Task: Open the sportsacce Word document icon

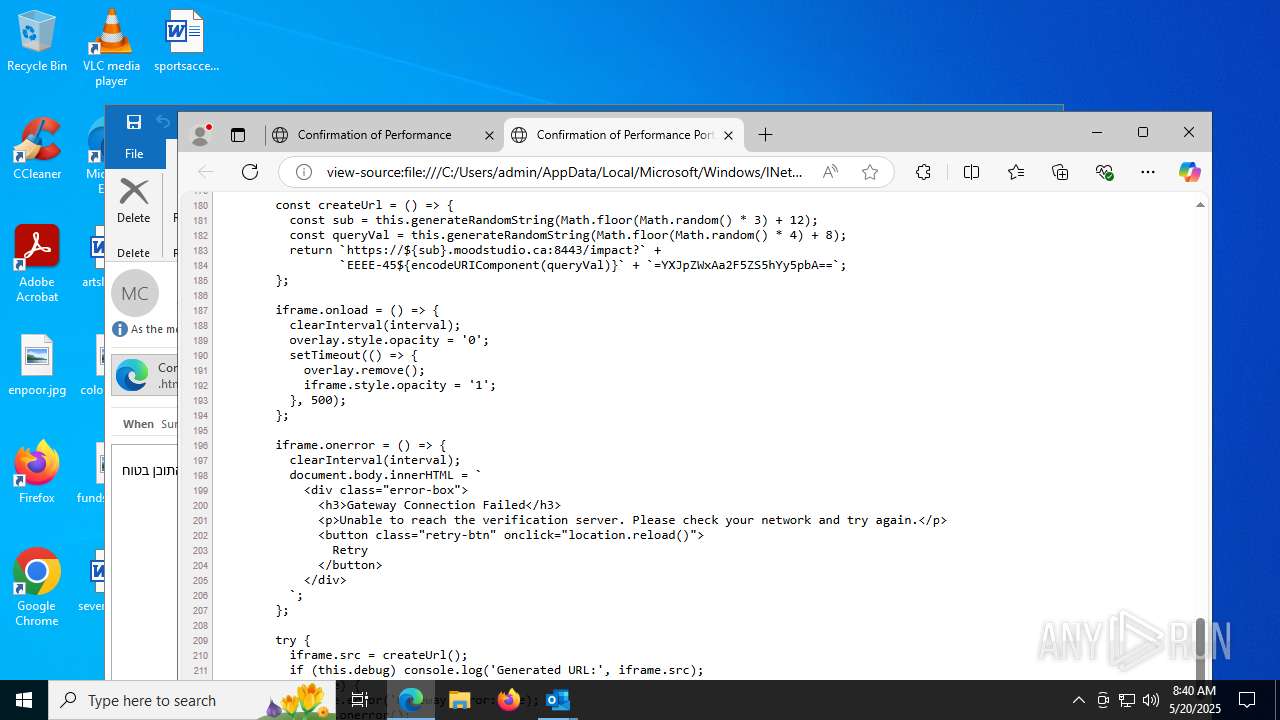Action: [186, 42]
